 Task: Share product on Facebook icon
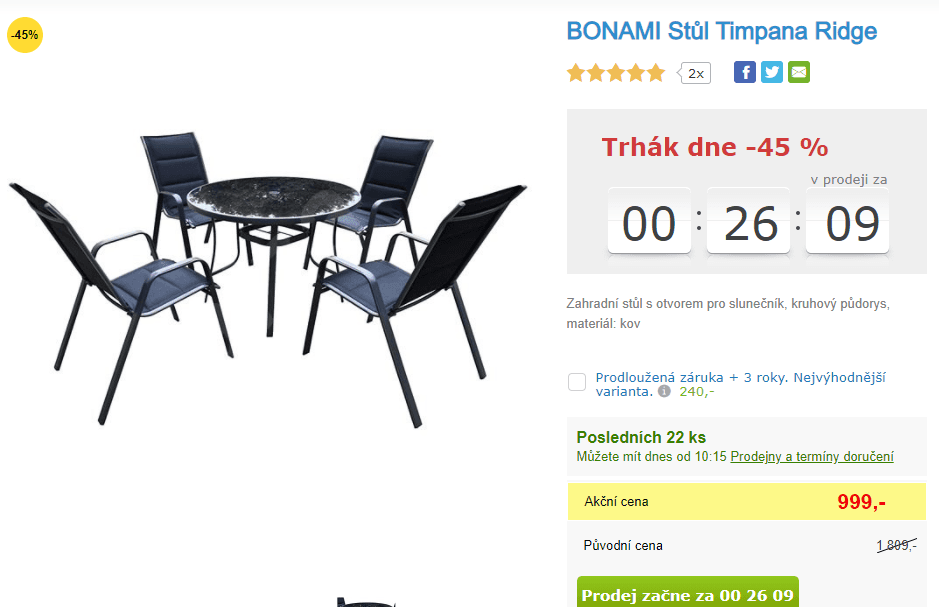[744, 72]
